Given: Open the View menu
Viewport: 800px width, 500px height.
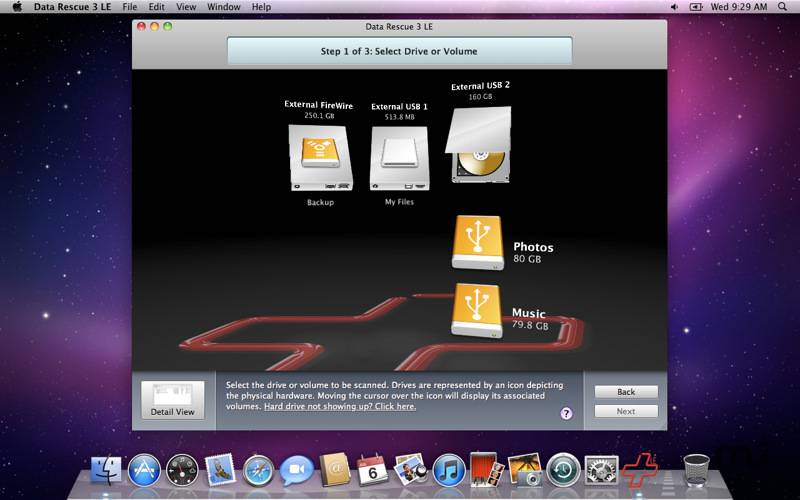Looking at the screenshot, I should [186, 7].
